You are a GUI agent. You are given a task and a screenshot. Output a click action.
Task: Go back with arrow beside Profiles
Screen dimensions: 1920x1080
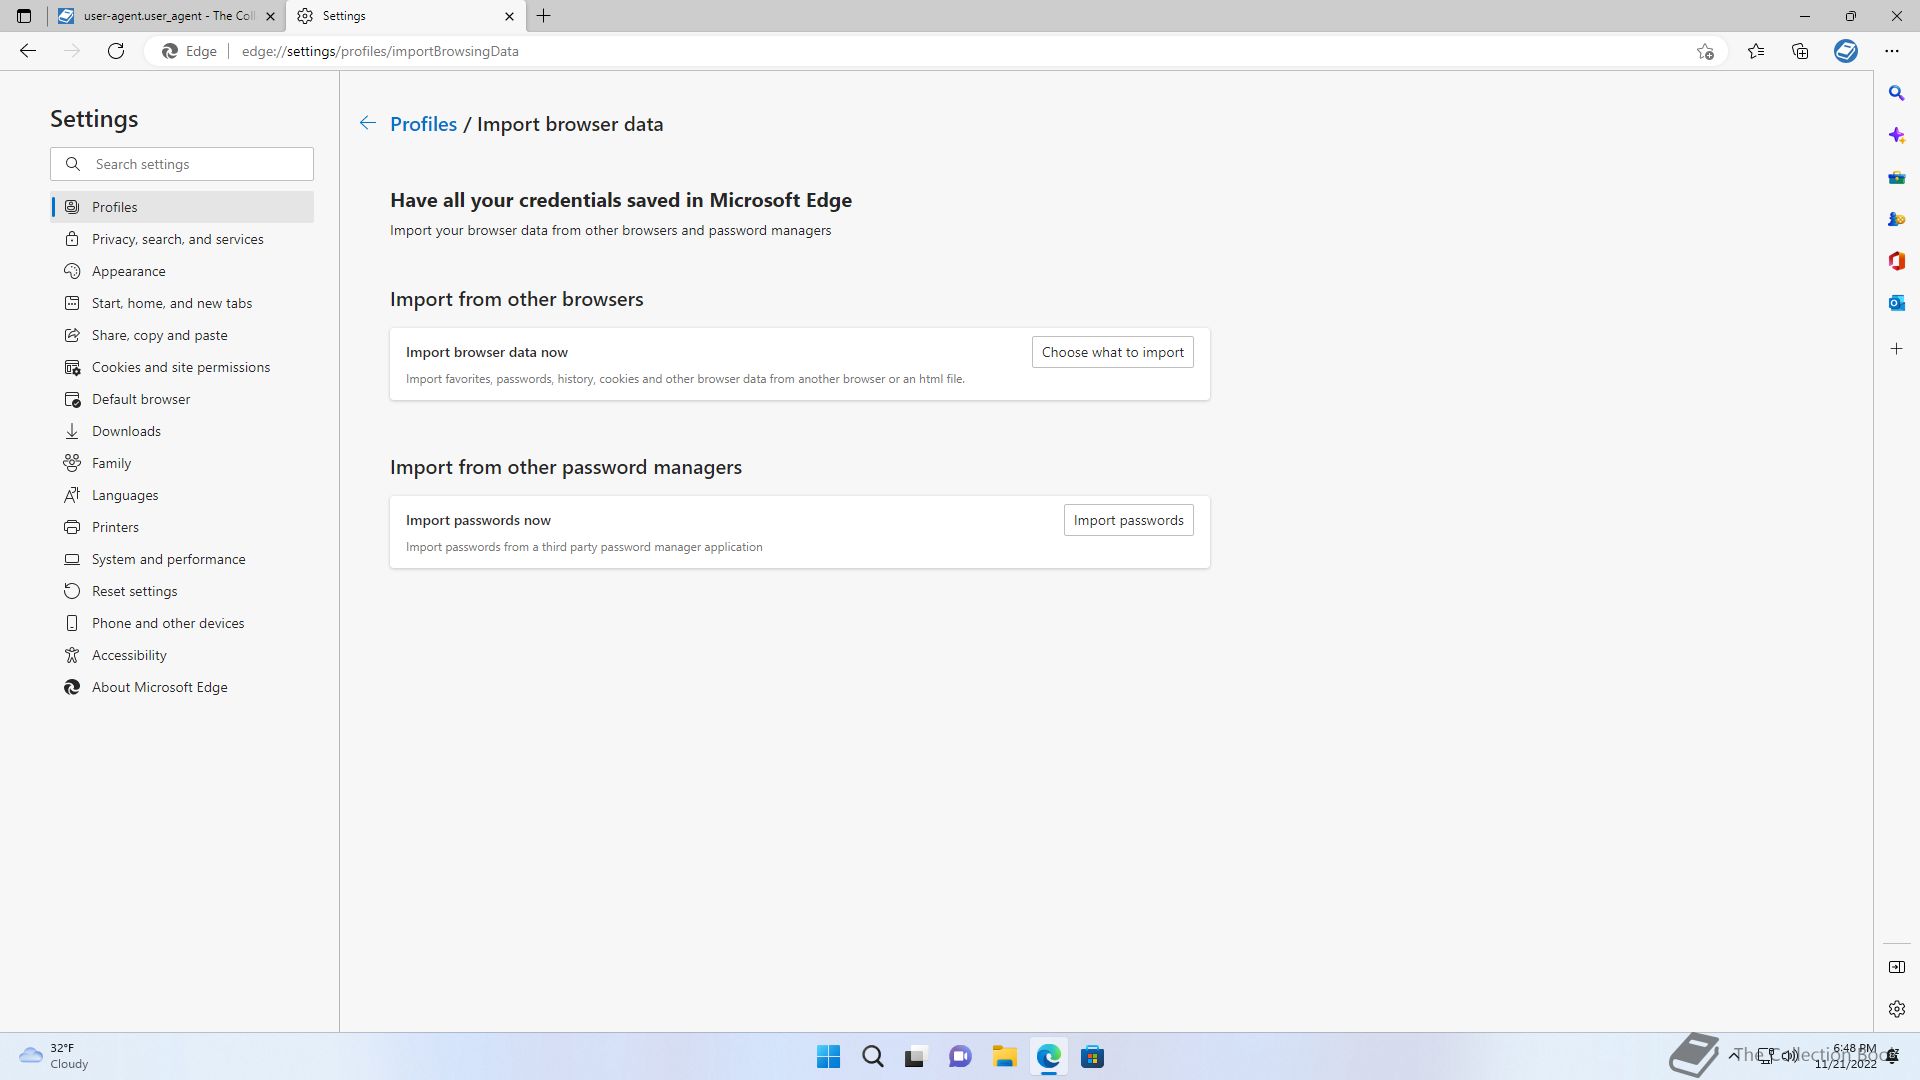(x=368, y=123)
